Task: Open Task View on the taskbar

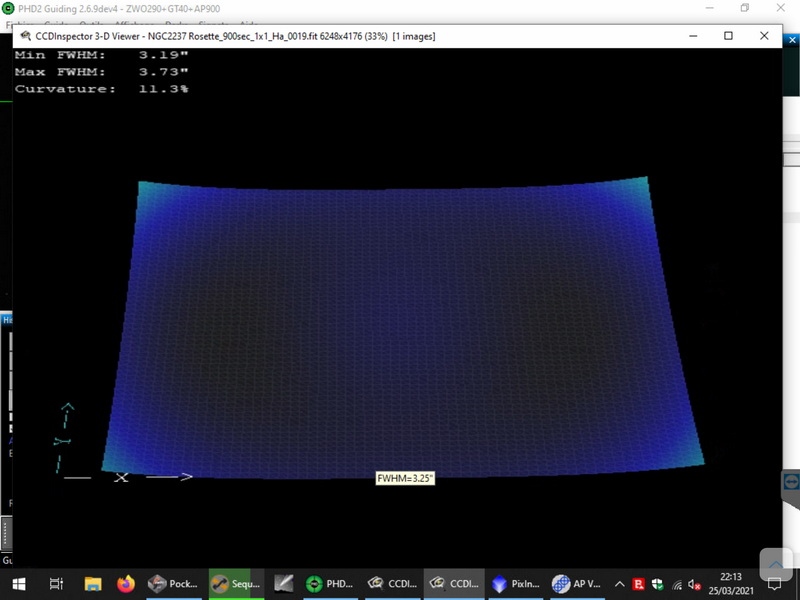Action: pos(56,583)
